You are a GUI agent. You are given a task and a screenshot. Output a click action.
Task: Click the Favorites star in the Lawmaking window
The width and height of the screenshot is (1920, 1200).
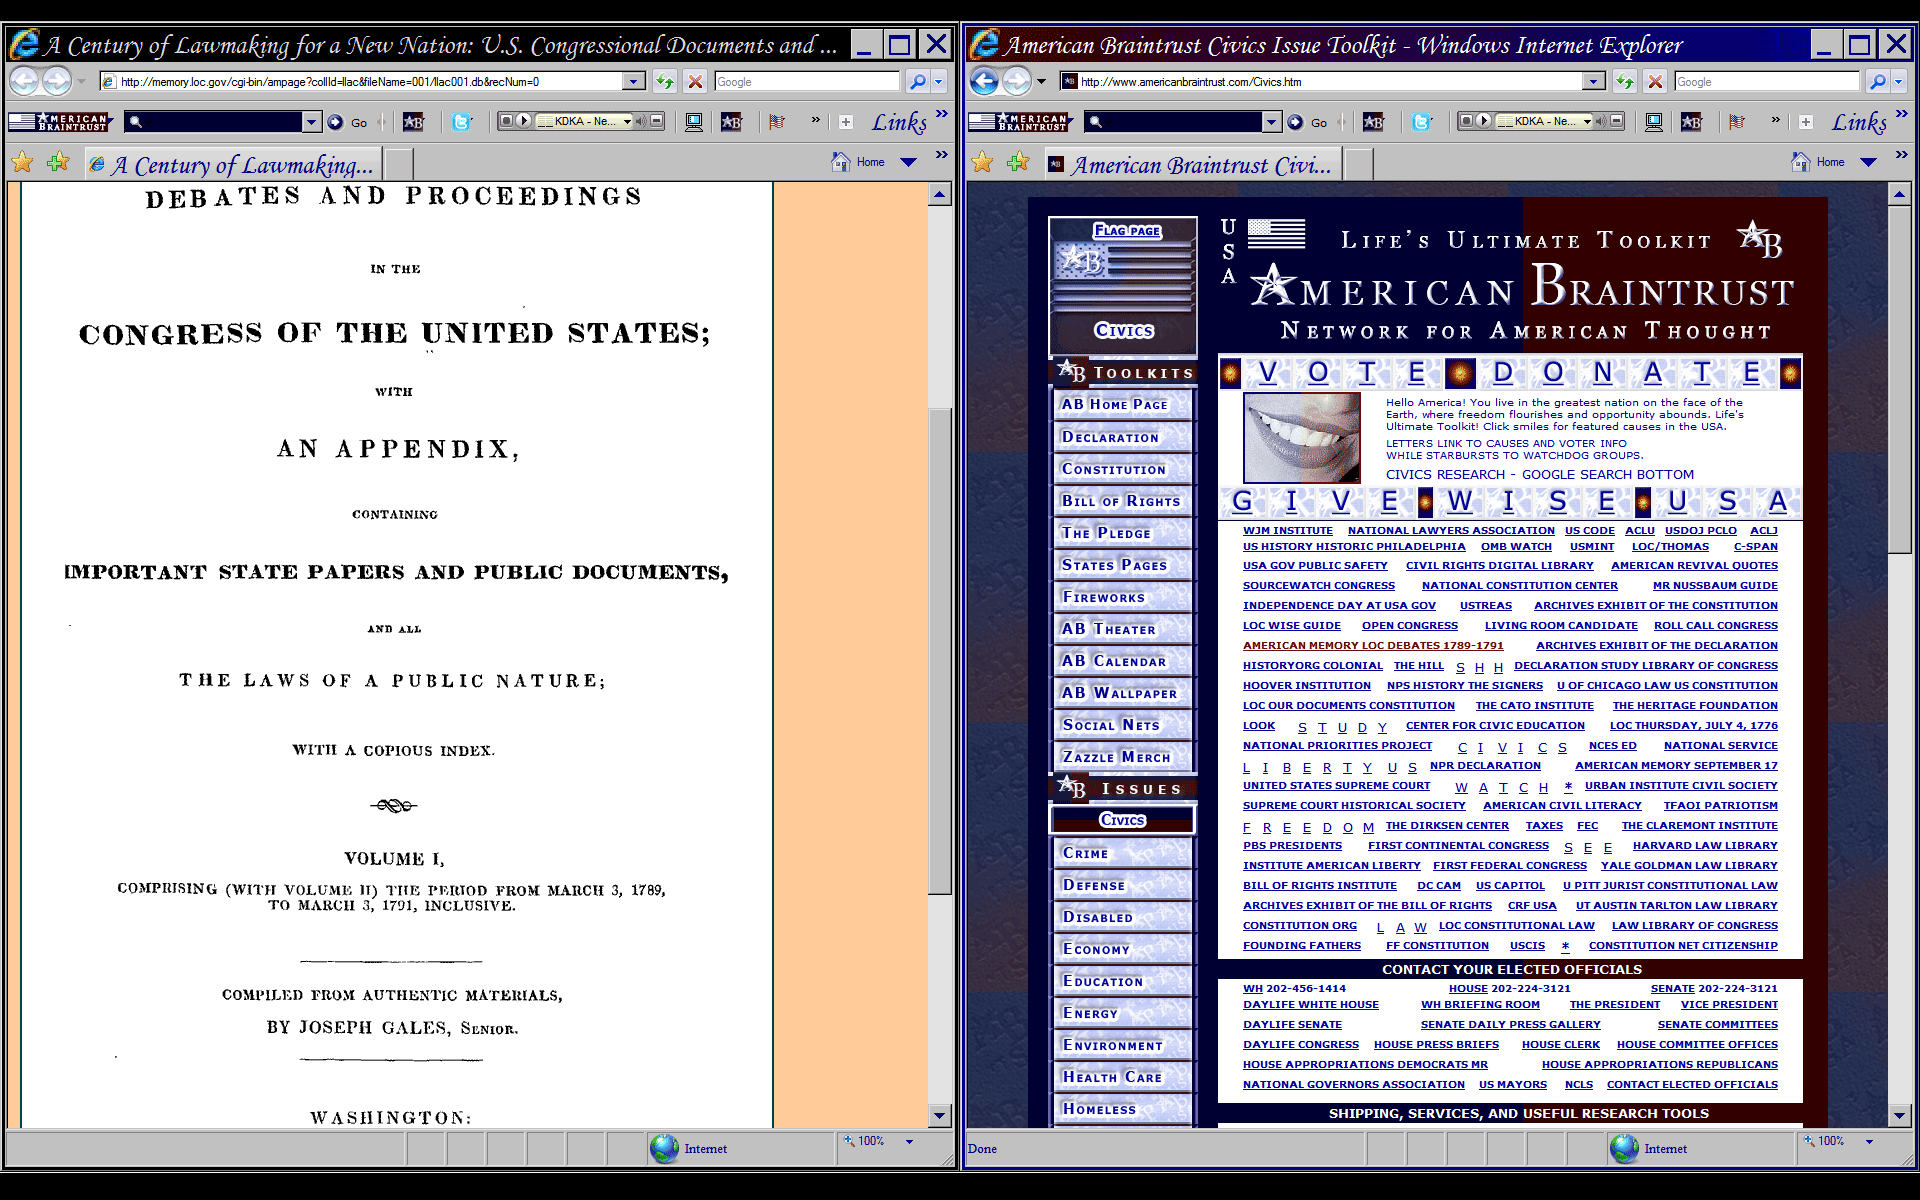click(x=23, y=162)
